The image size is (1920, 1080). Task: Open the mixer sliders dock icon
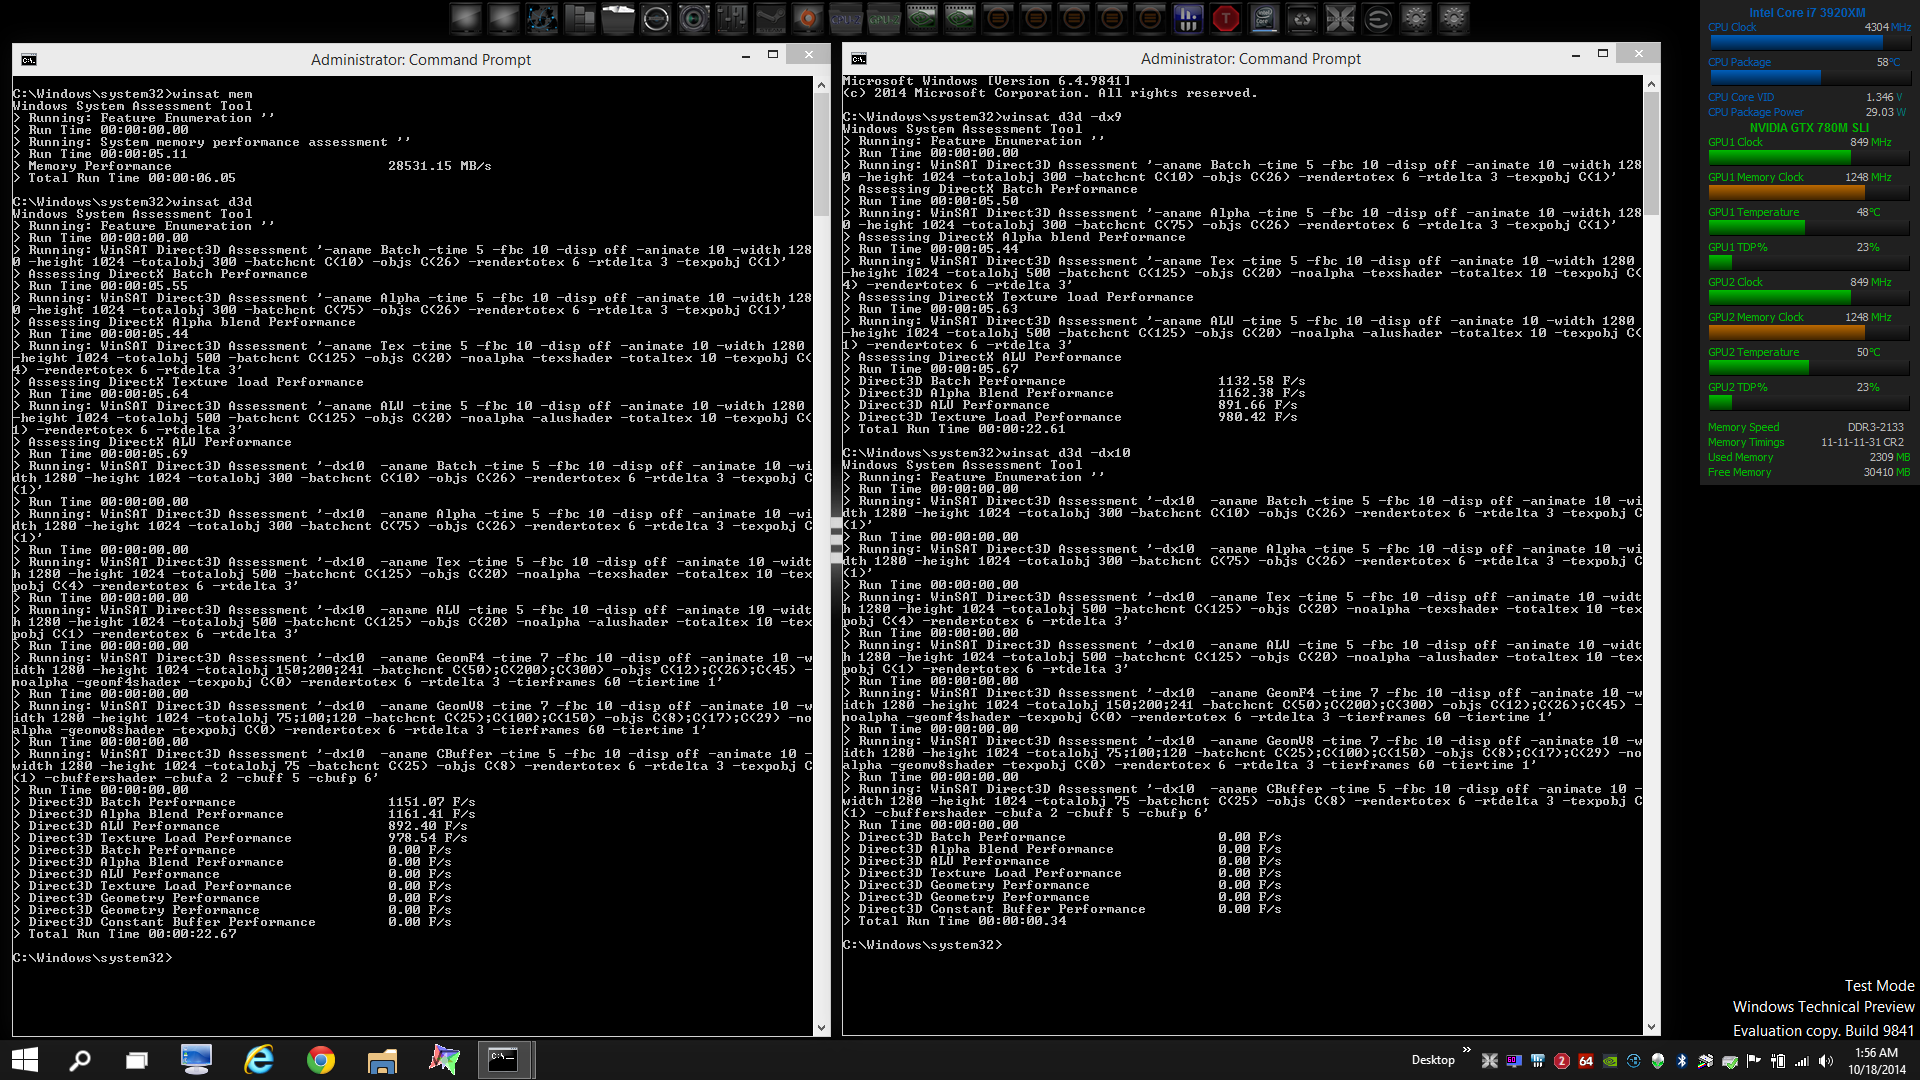(732, 19)
